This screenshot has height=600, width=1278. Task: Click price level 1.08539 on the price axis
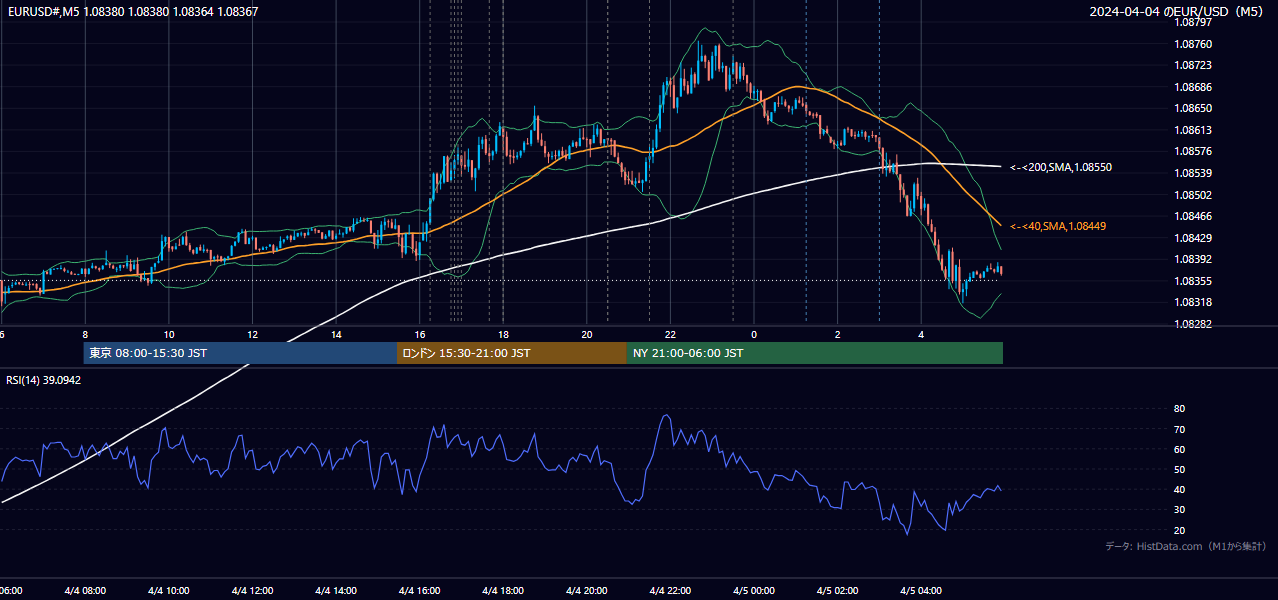pyautogui.click(x=1192, y=173)
